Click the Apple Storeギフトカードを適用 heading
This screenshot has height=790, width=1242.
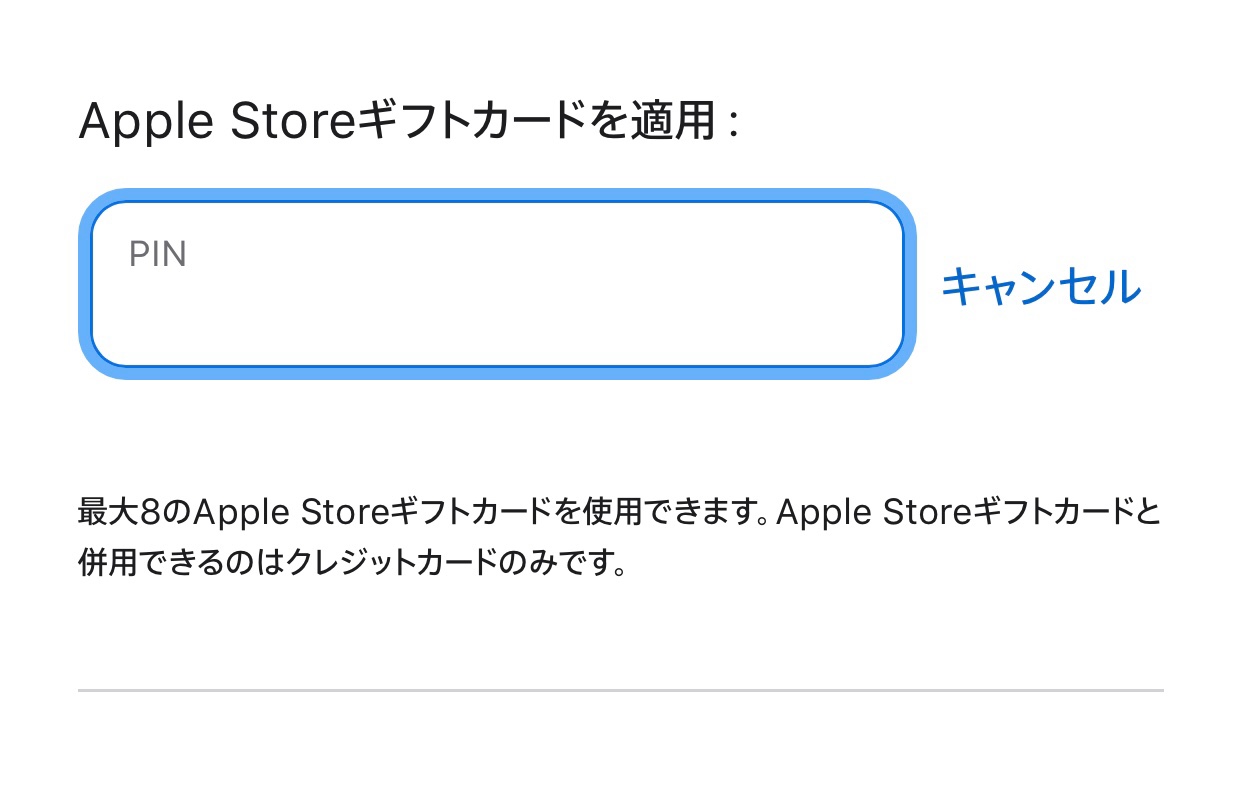(408, 123)
